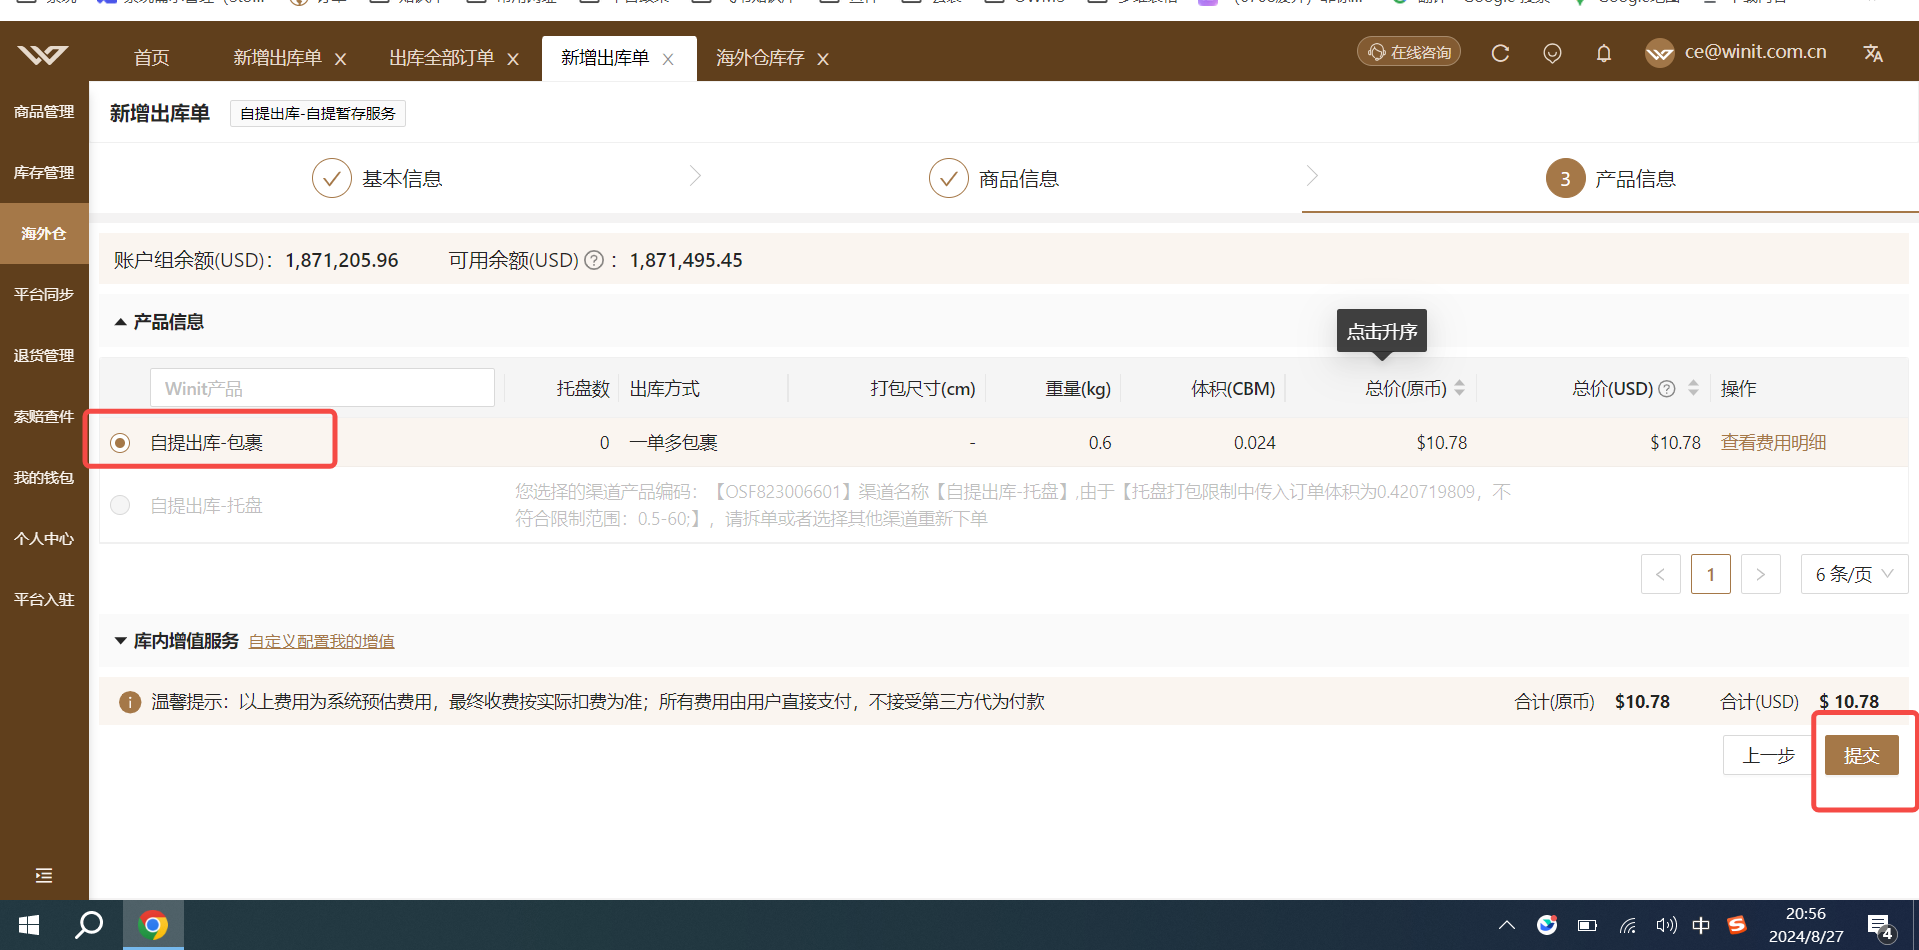Go to previous page arrow
The height and width of the screenshot is (950, 1919).
(1661, 574)
